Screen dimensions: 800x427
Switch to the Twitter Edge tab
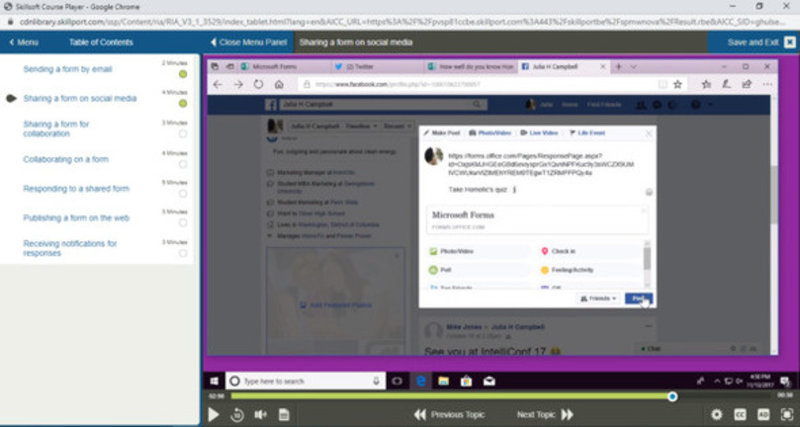(x=378, y=67)
